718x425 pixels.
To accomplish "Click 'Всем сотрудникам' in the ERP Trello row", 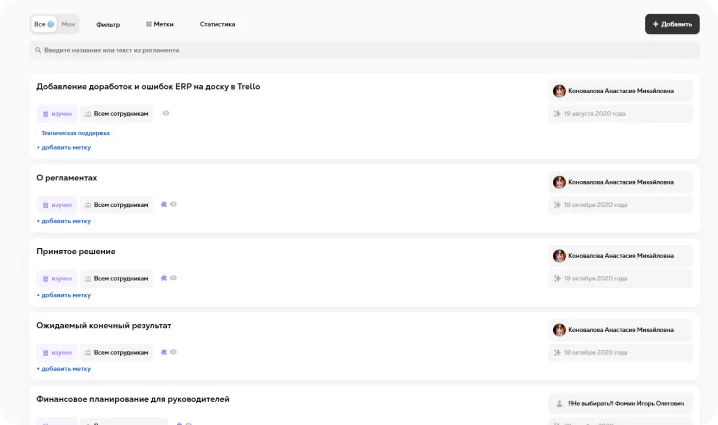I will (117, 114).
